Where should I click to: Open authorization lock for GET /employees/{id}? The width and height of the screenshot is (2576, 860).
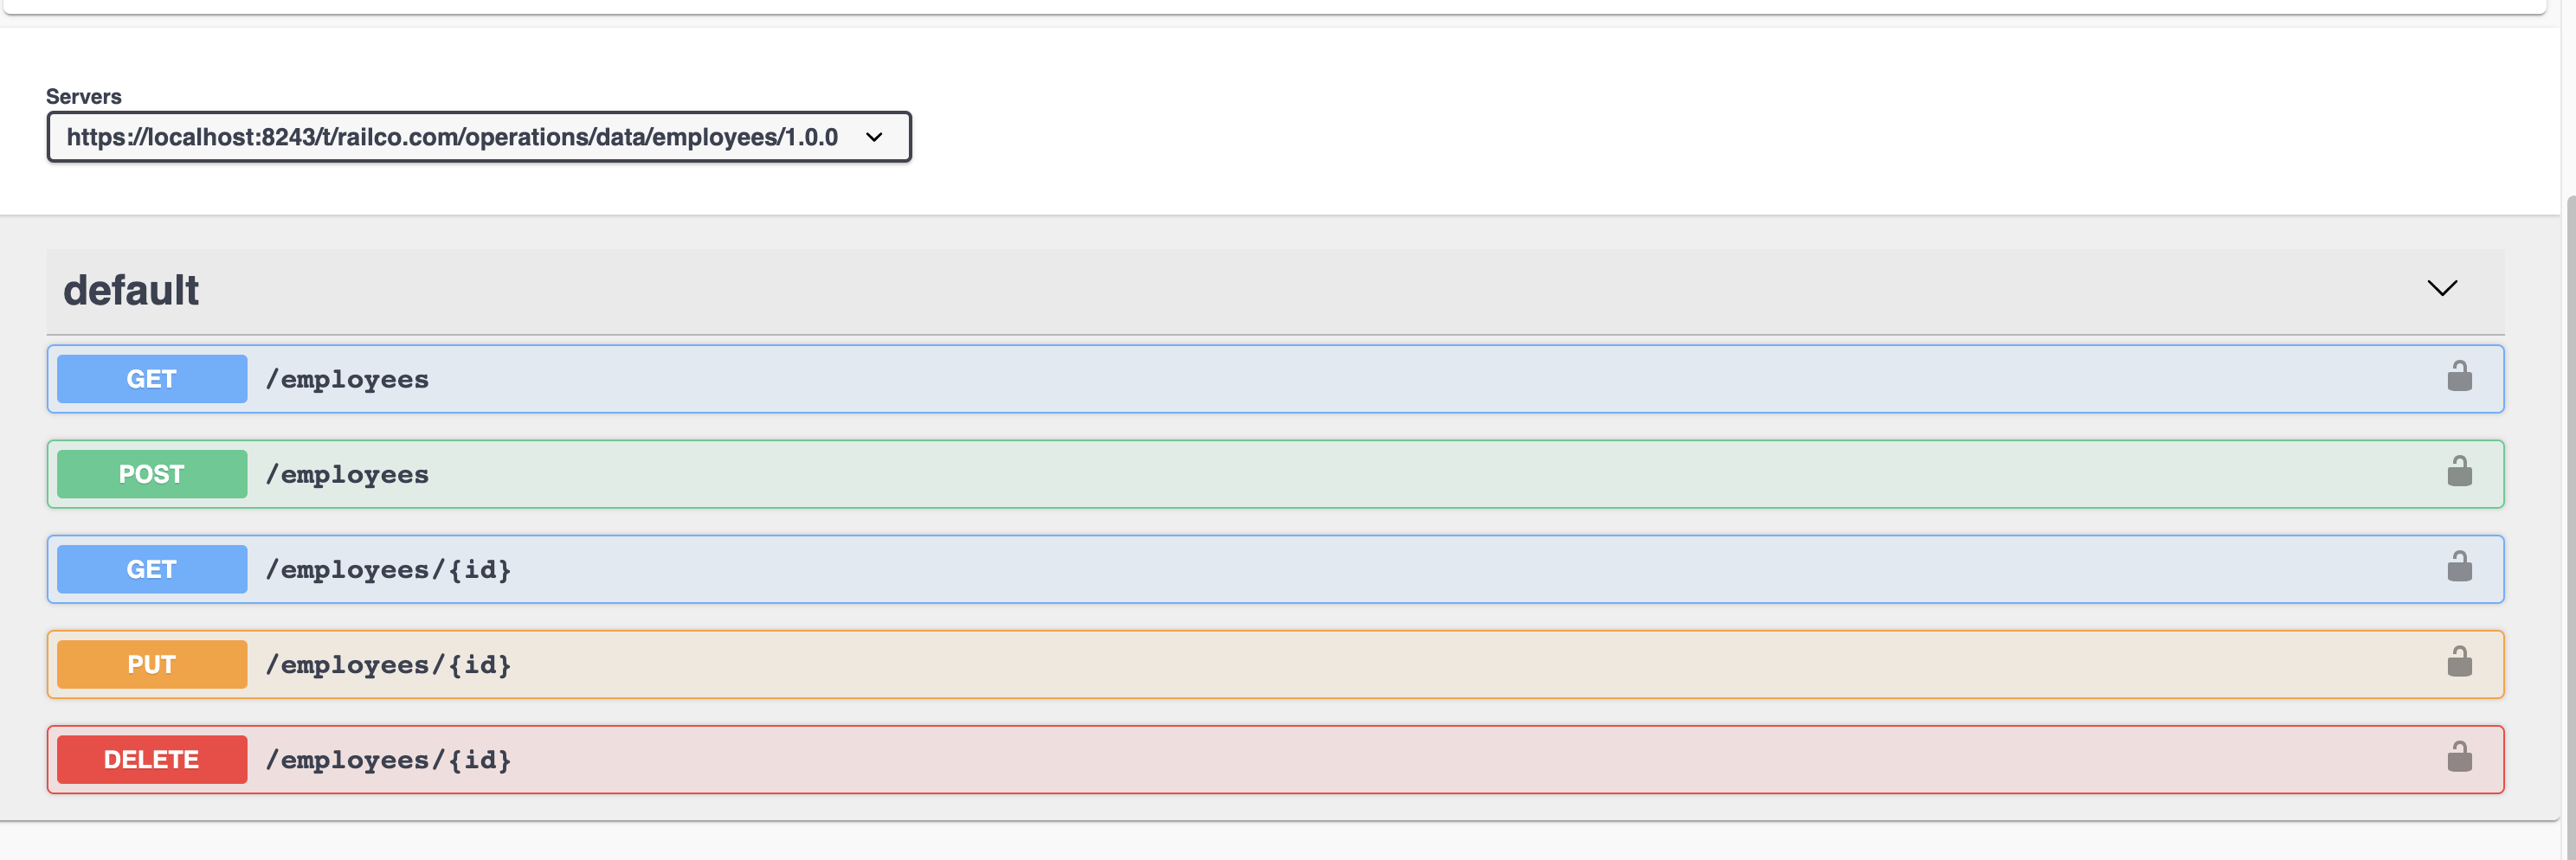tap(2460, 568)
